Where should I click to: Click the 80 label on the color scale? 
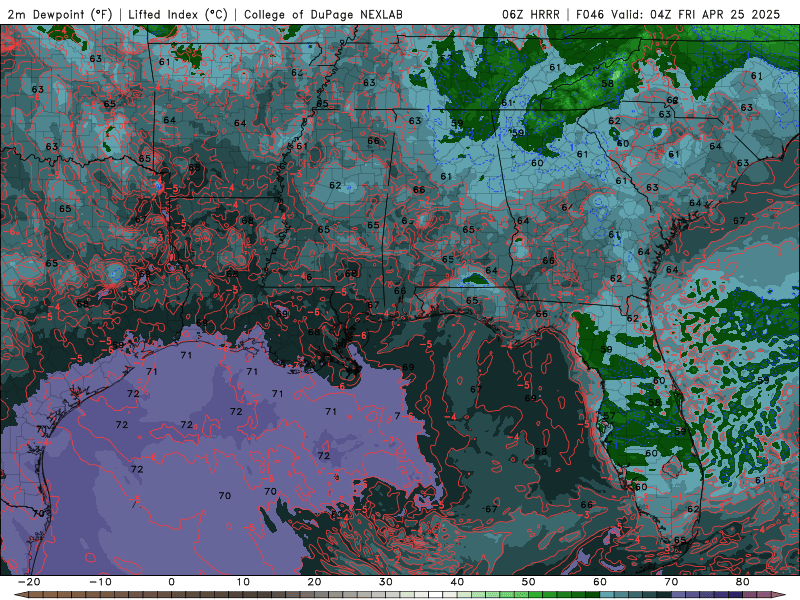(x=743, y=582)
